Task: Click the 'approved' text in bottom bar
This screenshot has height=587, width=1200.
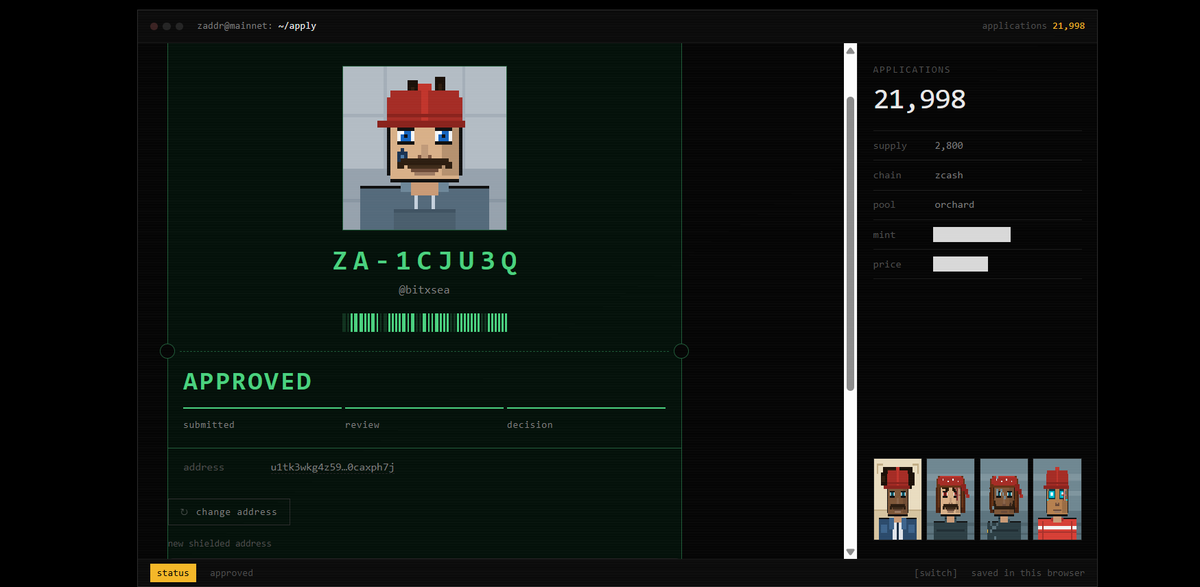Action: pos(232,573)
